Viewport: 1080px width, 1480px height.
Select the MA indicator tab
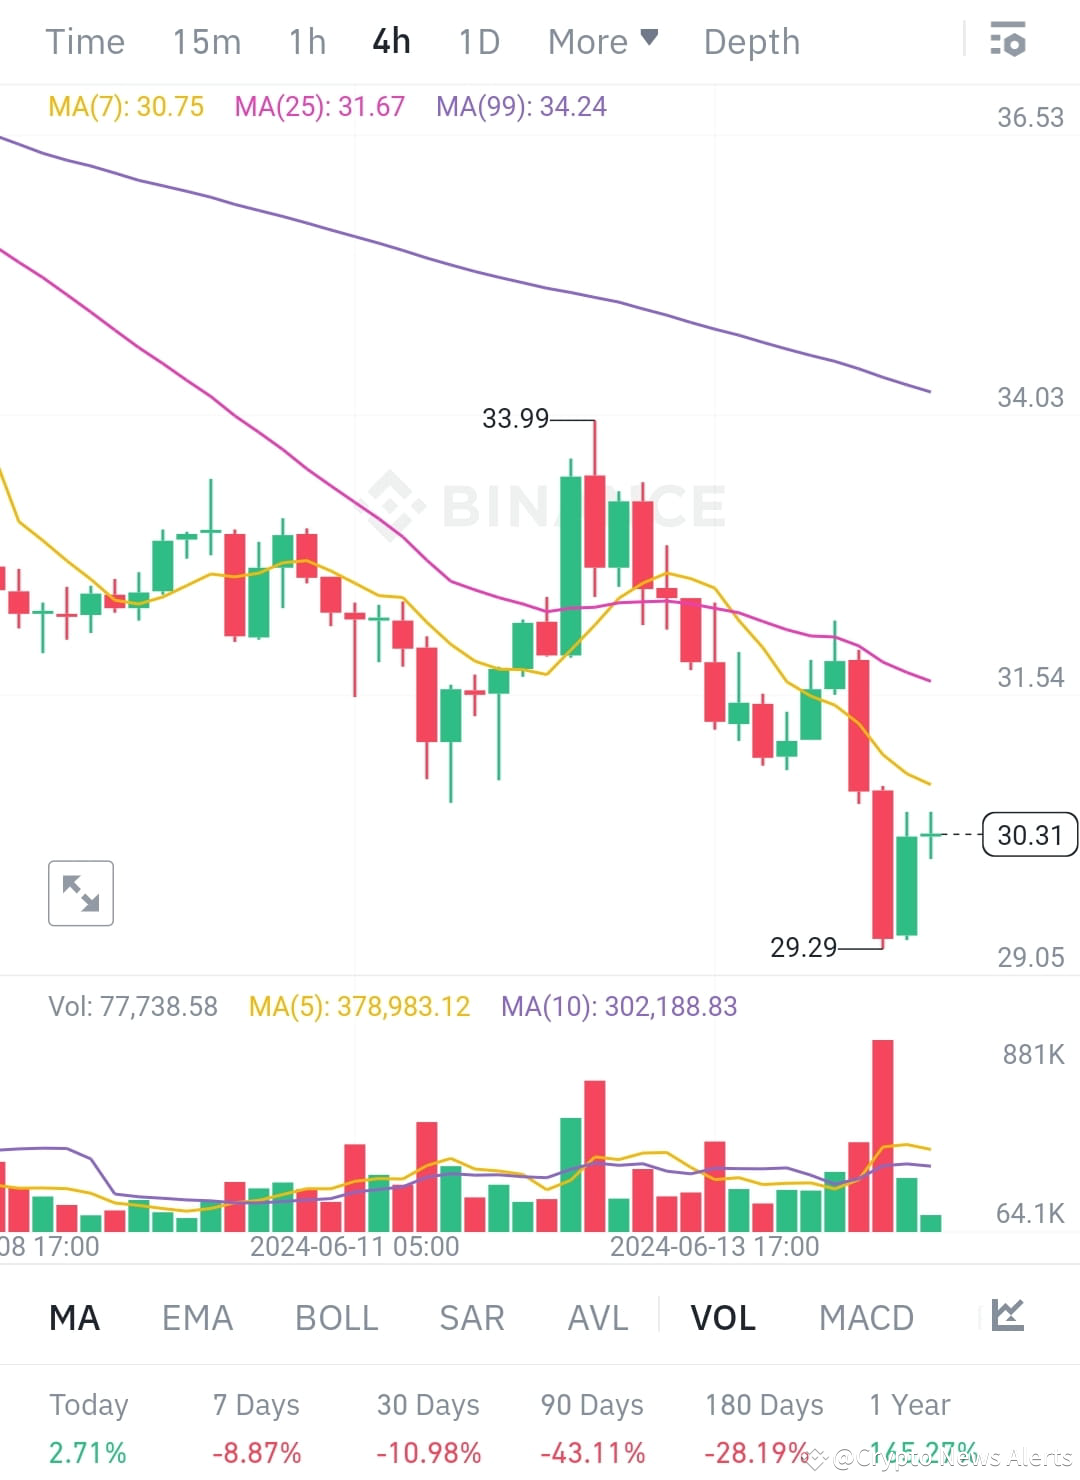click(74, 1318)
